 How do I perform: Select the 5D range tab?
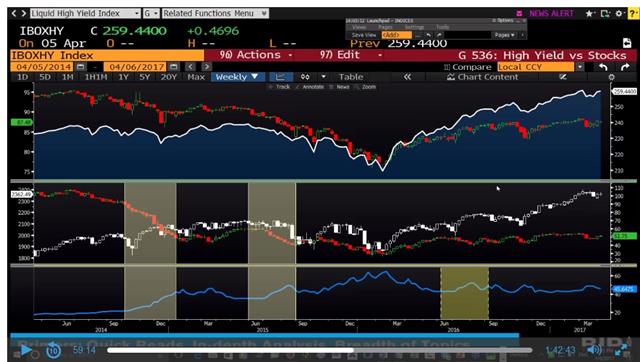click(x=45, y=77)
